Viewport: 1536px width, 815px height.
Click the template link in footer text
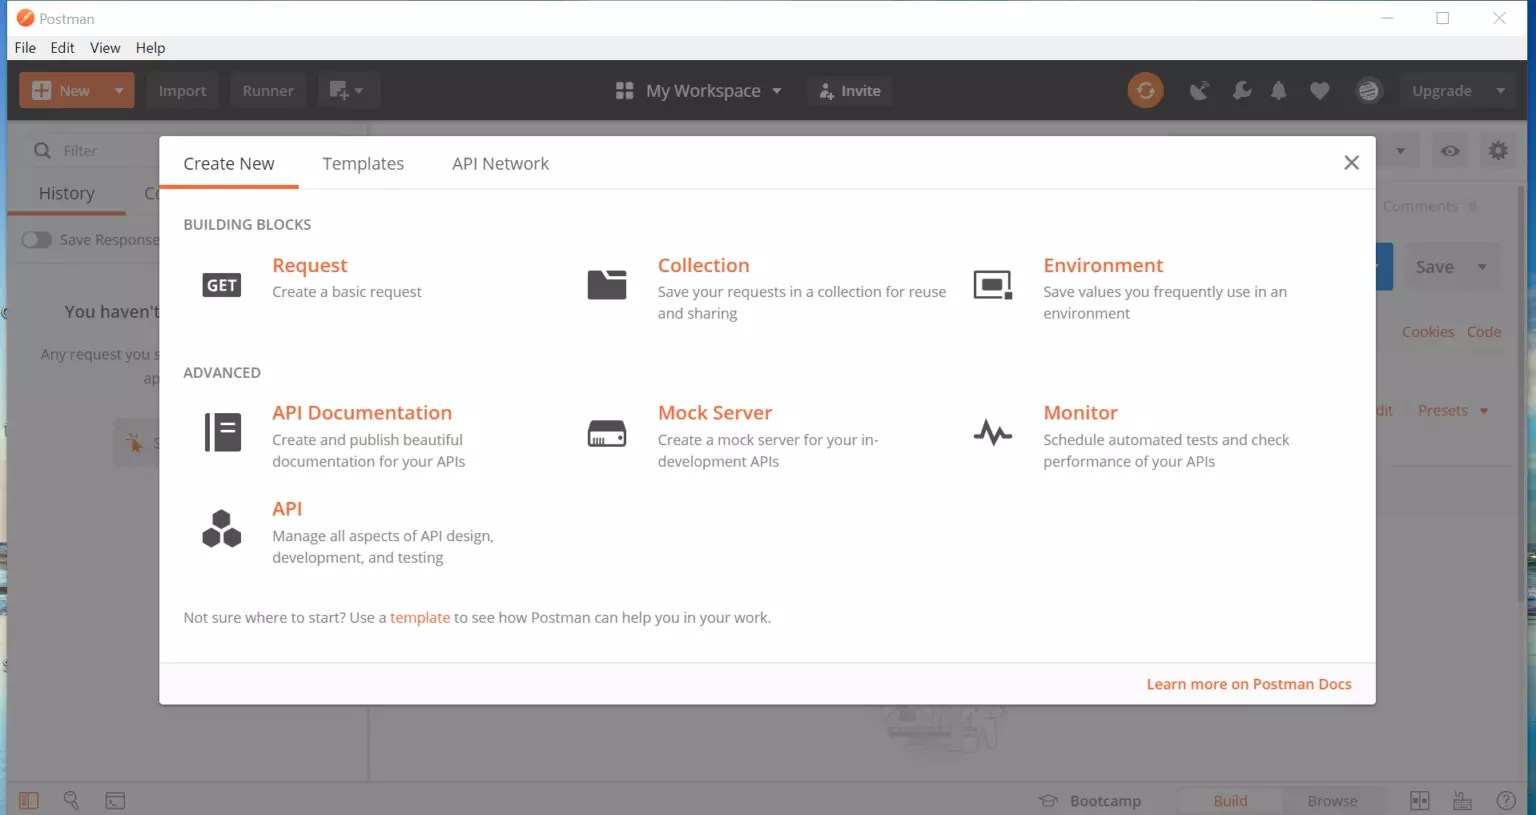[420, 618]
